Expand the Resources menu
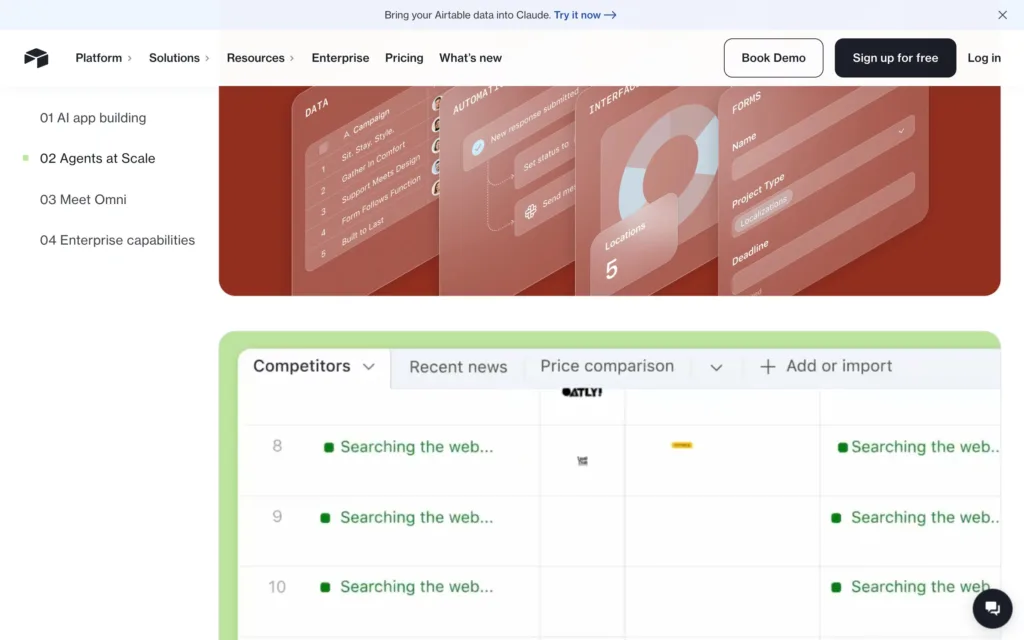The image size is (1024, 640). tap(261, 58)
